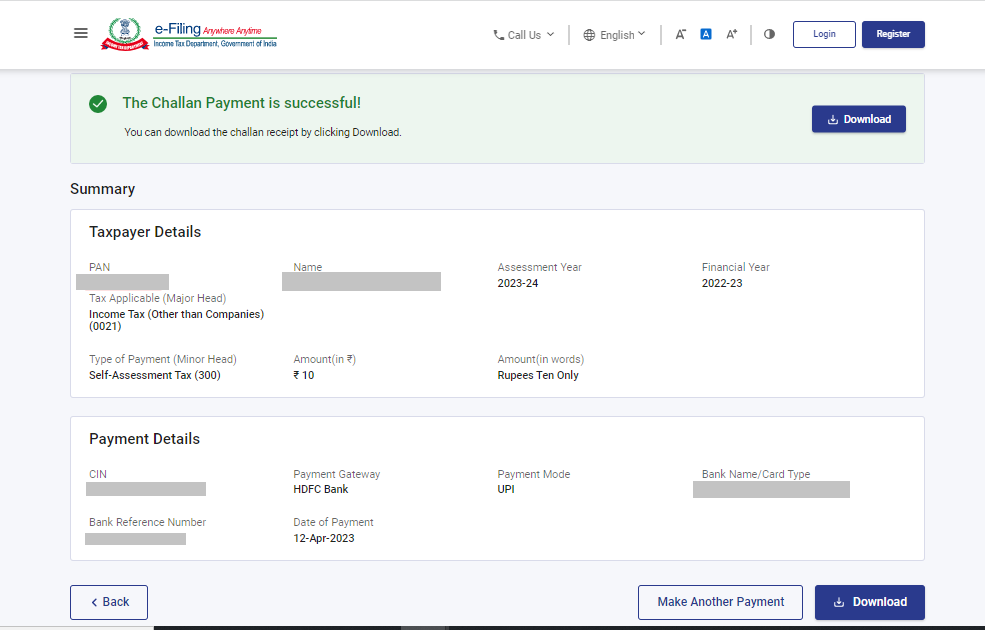Click the Taxpayer Details heading
Image resolution: width=985 pixels, height=630 pixels.
(x=145, y=232)
